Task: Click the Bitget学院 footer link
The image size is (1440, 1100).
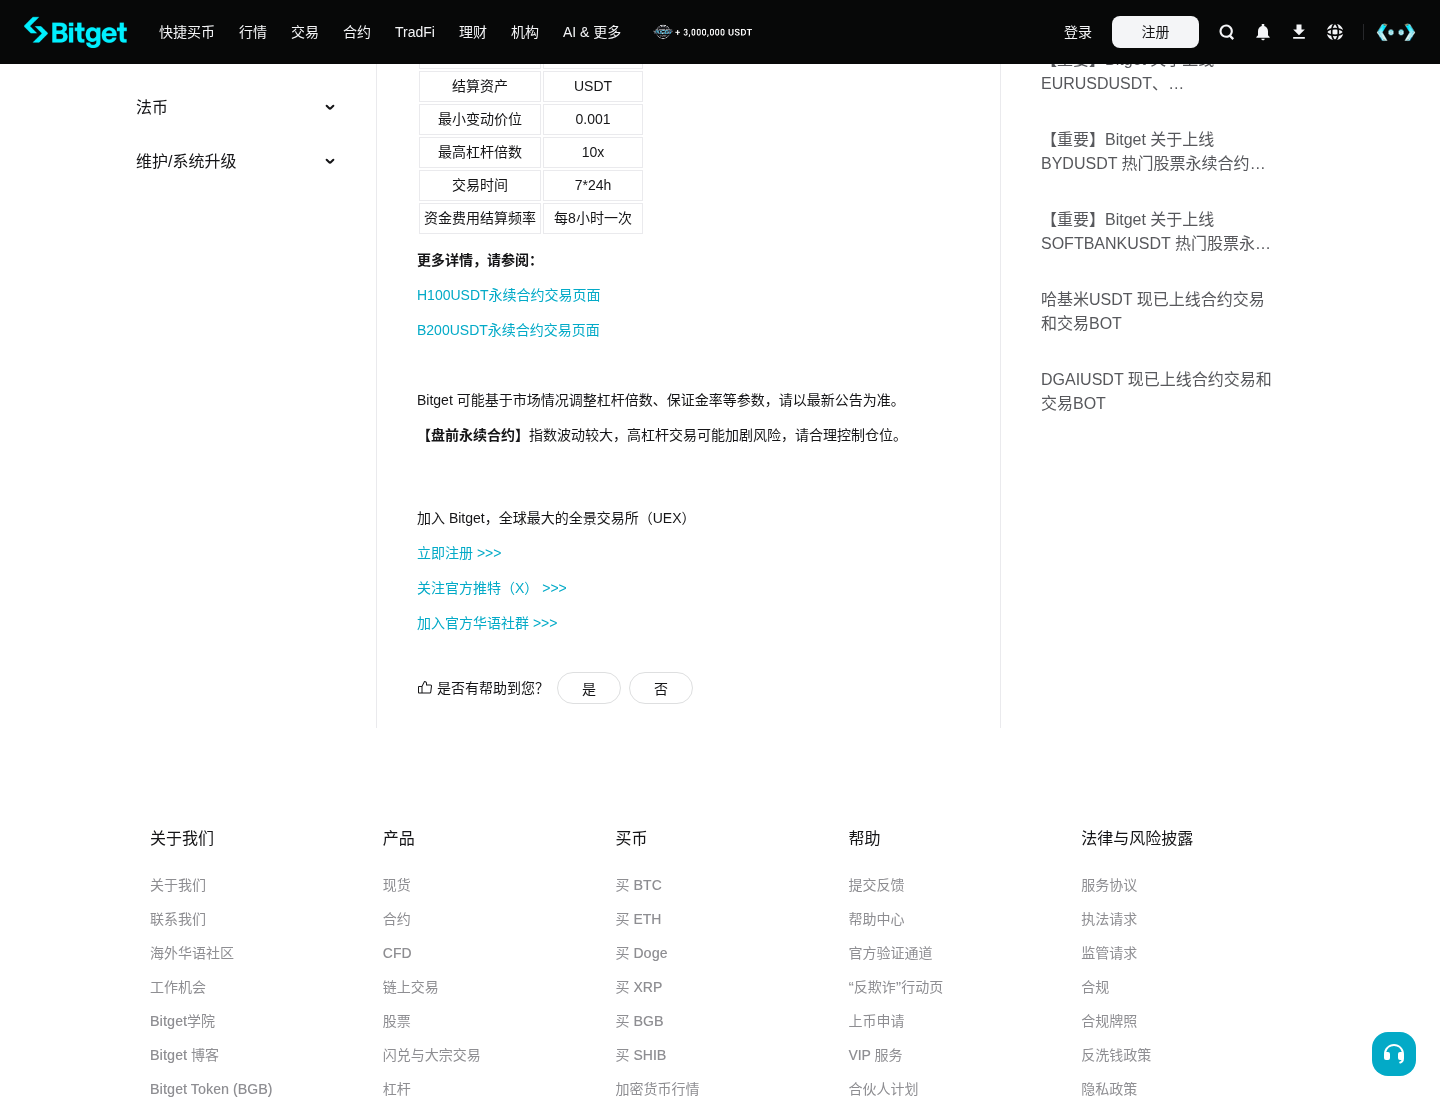Action: (x=182, y=1021)
